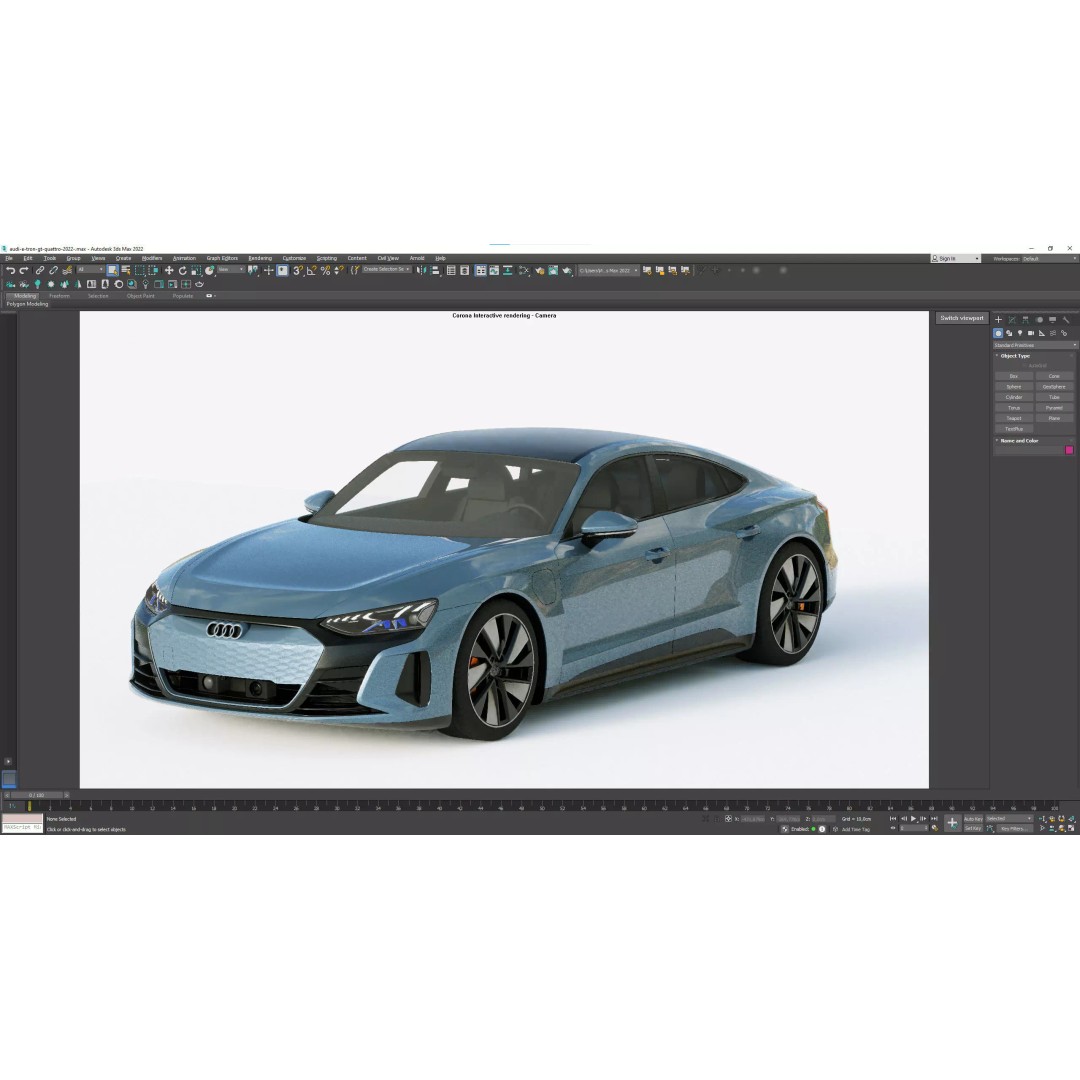Click the Teapot primitive button
Image resolution: width=1080 pixels, height=1080 pixels.
[x=1014, y=418]
